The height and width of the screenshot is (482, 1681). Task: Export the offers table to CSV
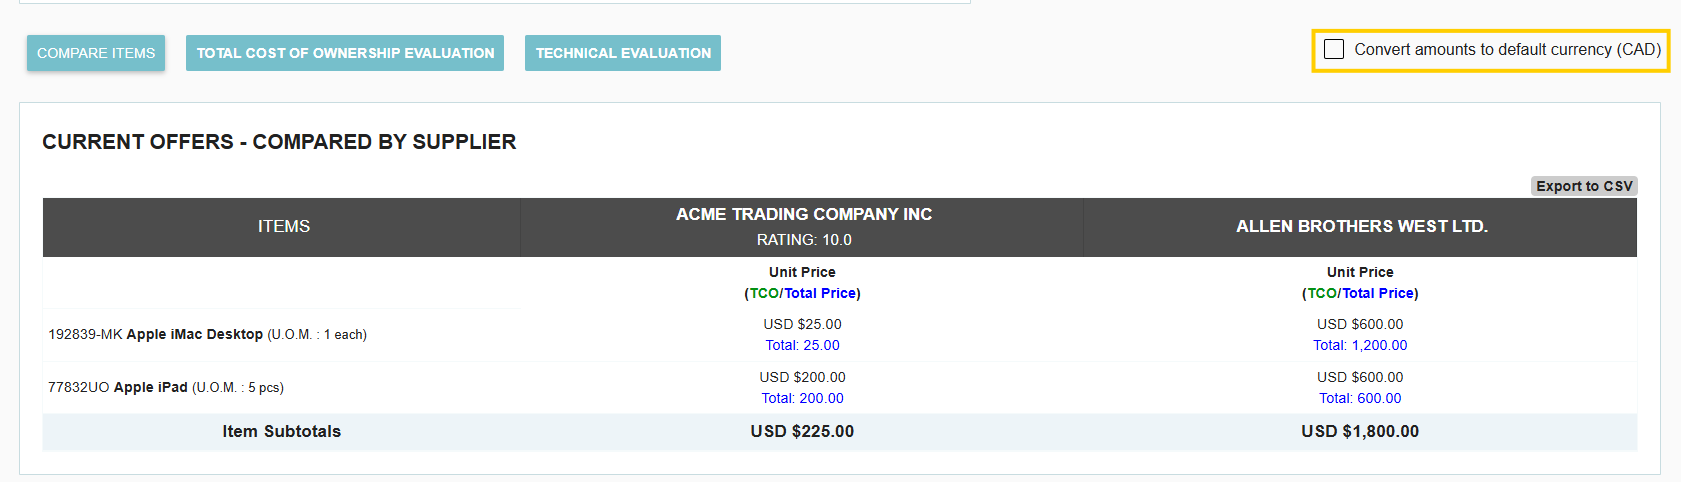coord(1584,186)
